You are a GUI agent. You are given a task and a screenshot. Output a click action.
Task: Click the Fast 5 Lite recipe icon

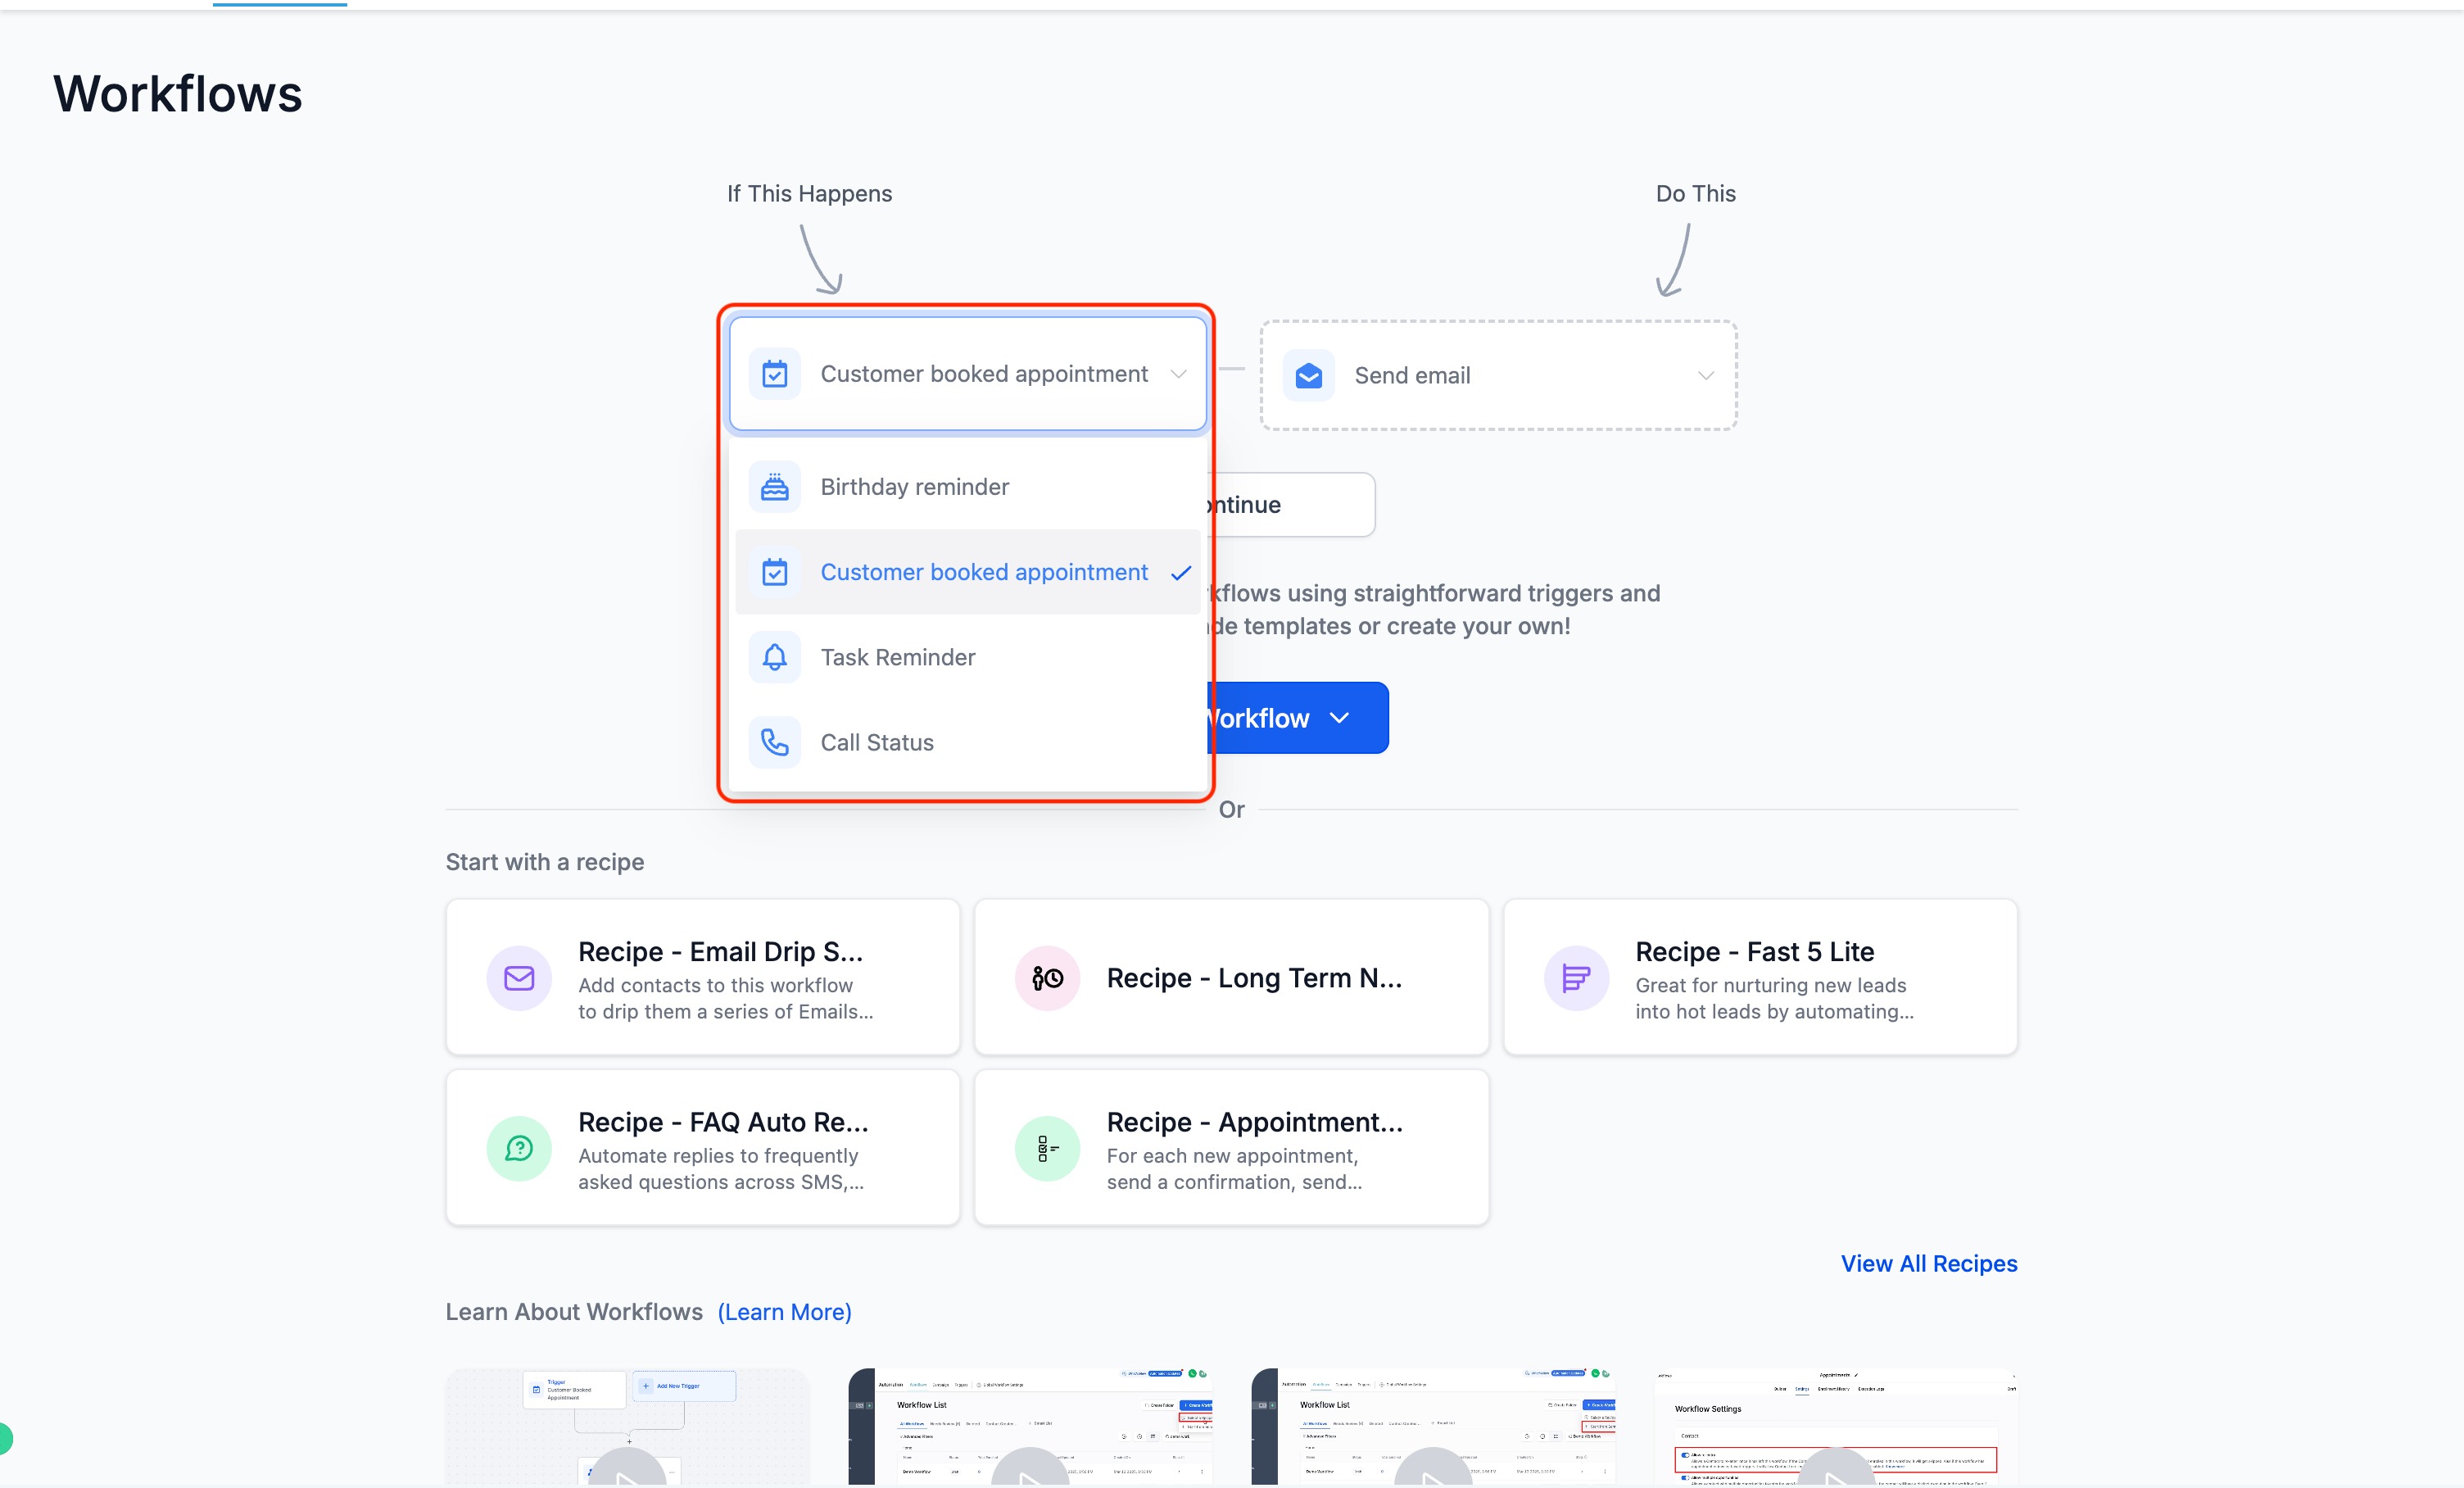[1575, 978]
